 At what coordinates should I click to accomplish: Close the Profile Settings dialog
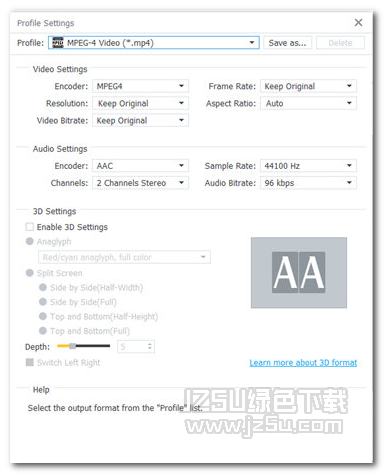point(358,22)
